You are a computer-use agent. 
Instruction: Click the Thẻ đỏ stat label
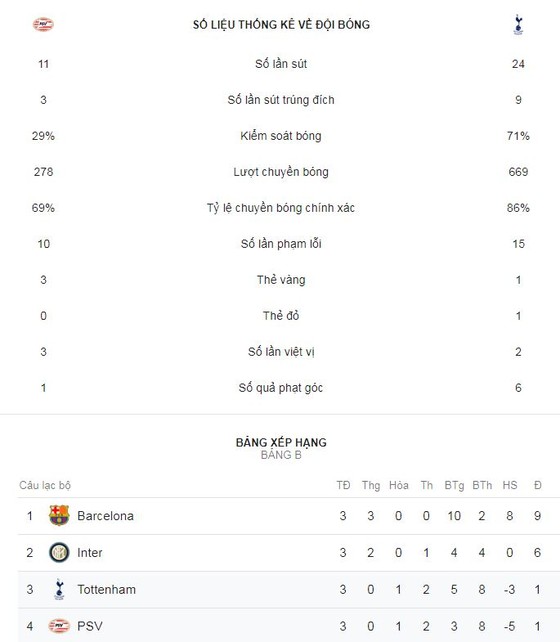pyautogui.click(x=280, y=316)
